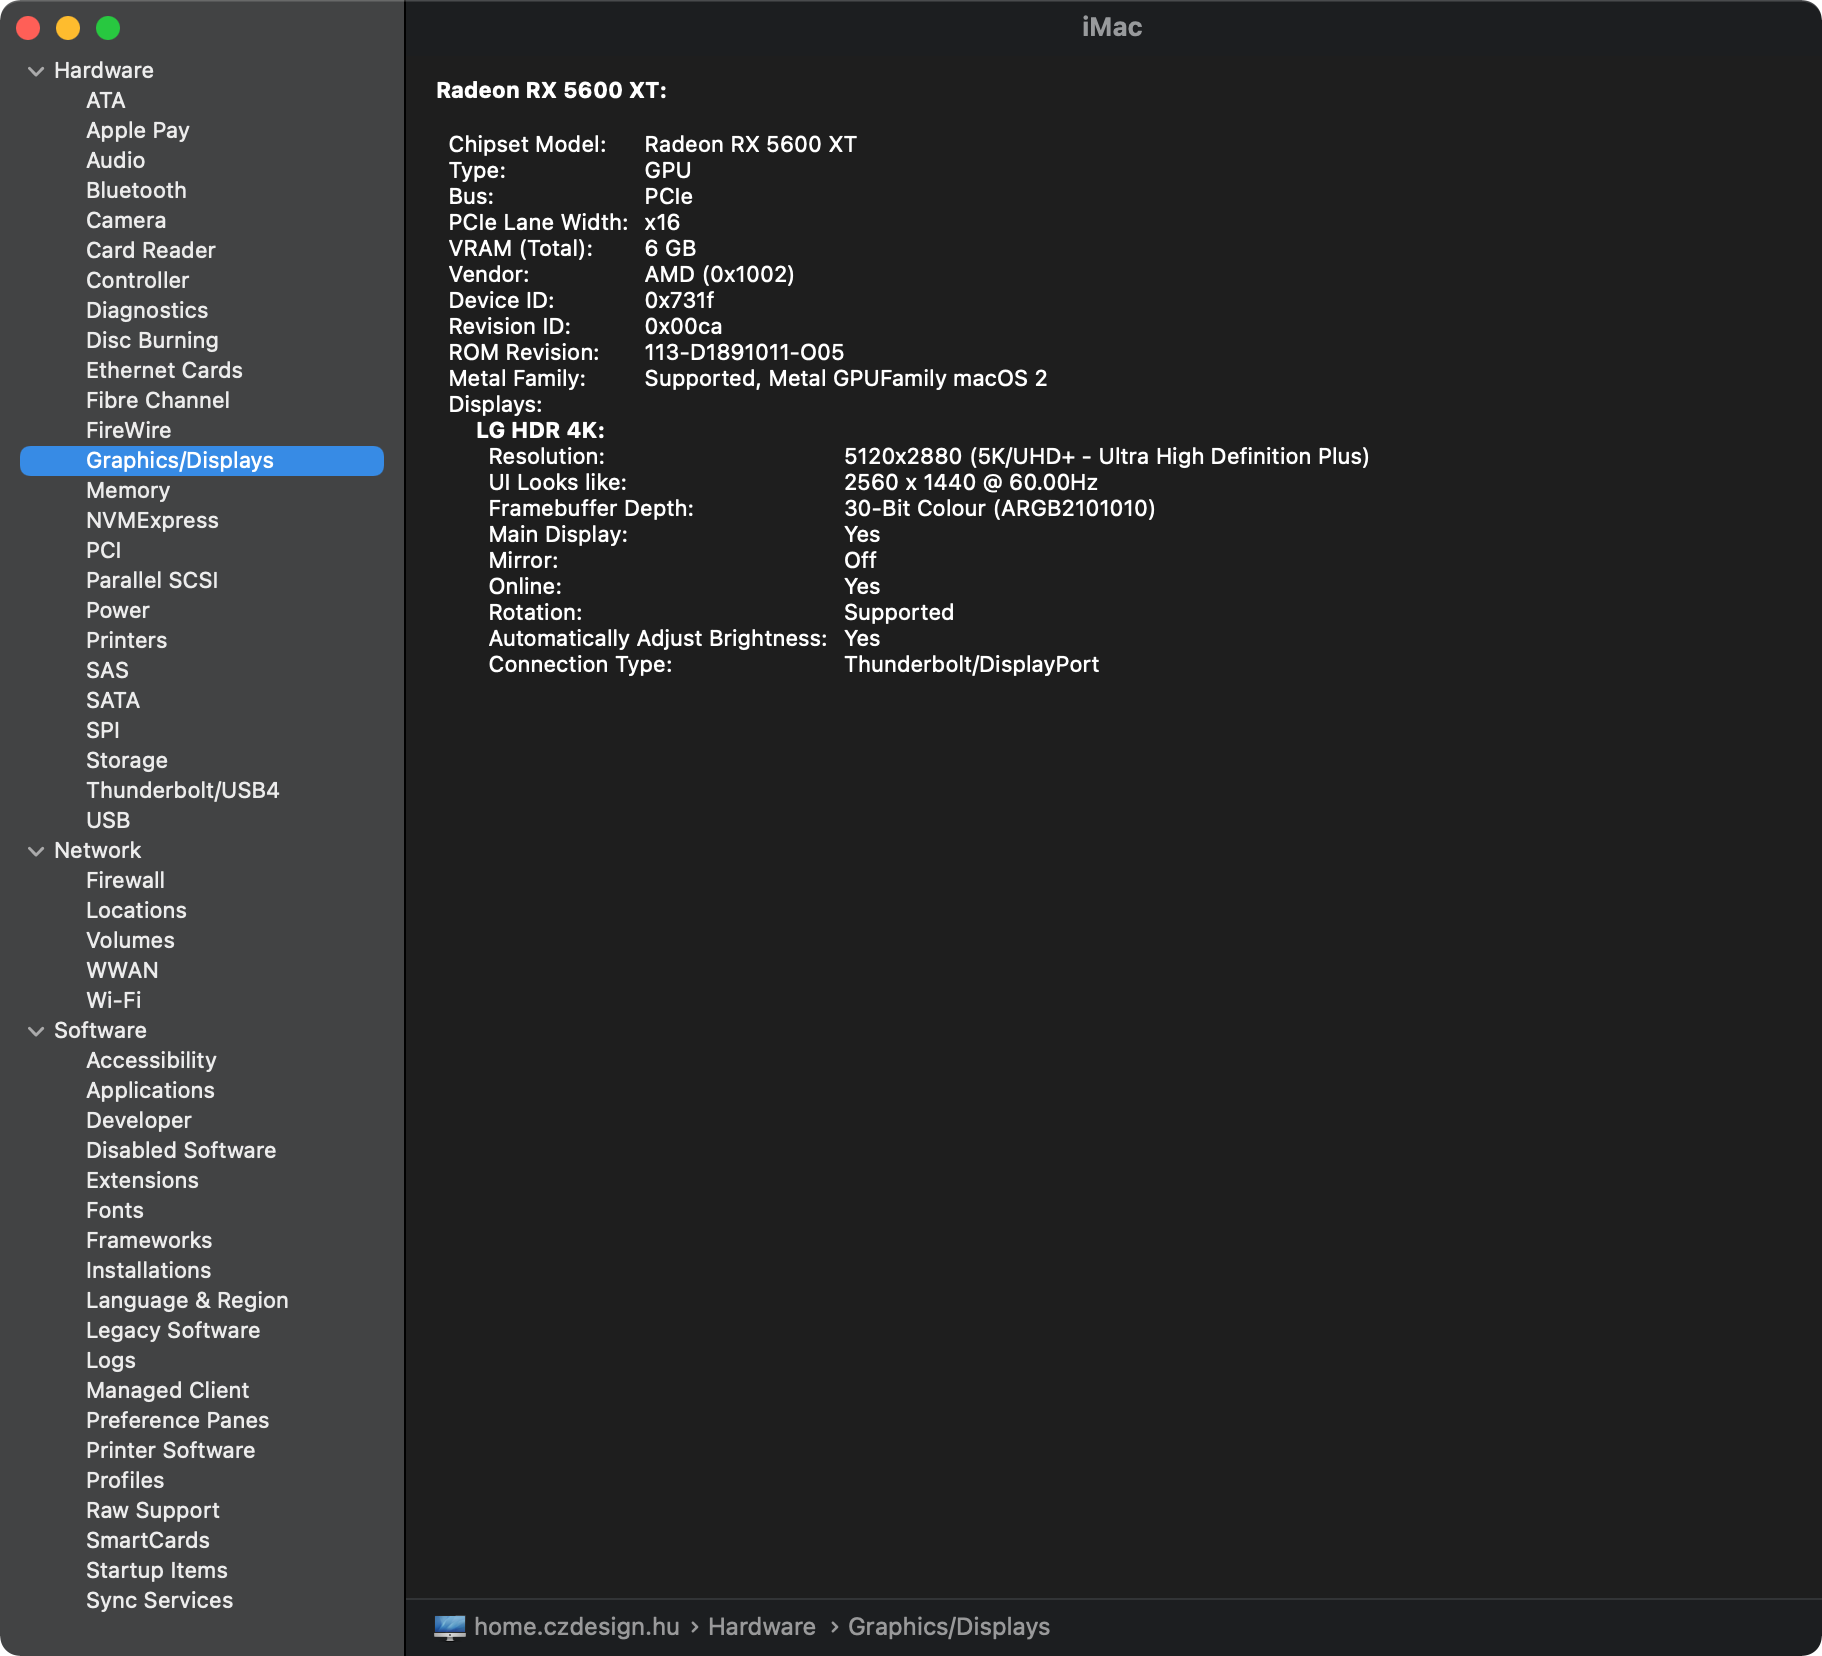This screenshot has width=1822, height=1656.
Task: Open Firewall under Network
Action: (x=126, y=880)
